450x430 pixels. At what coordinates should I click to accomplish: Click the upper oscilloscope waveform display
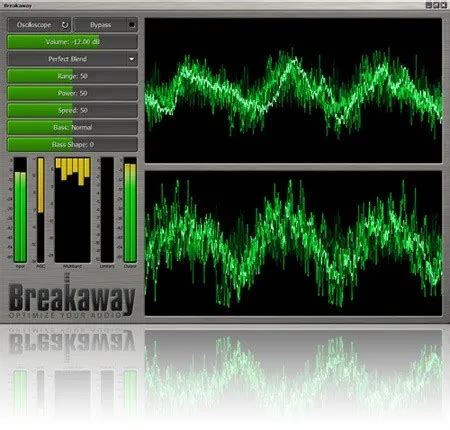pyautogui.click(x=293, y=90)
